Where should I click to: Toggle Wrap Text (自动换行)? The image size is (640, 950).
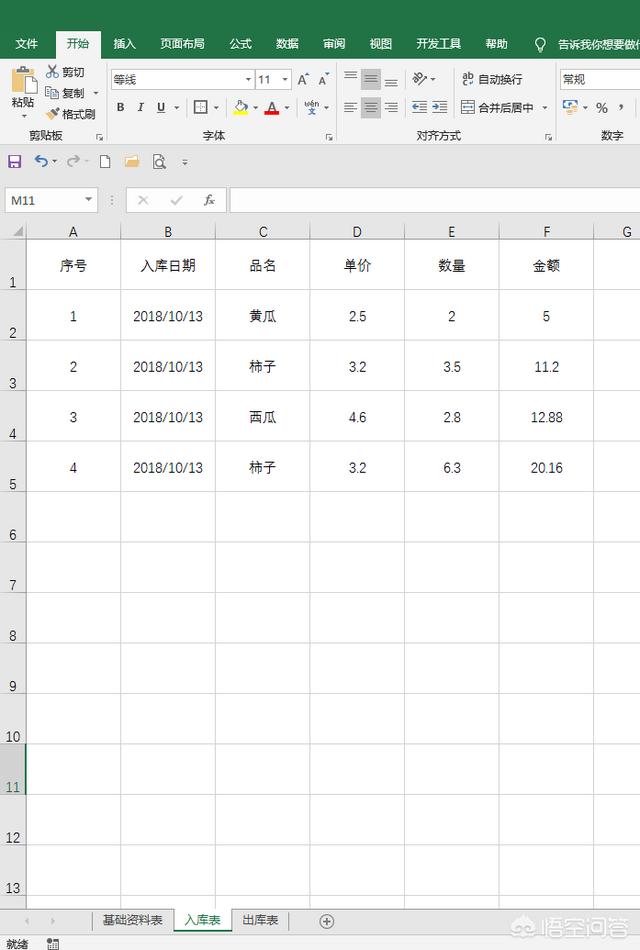492,79
